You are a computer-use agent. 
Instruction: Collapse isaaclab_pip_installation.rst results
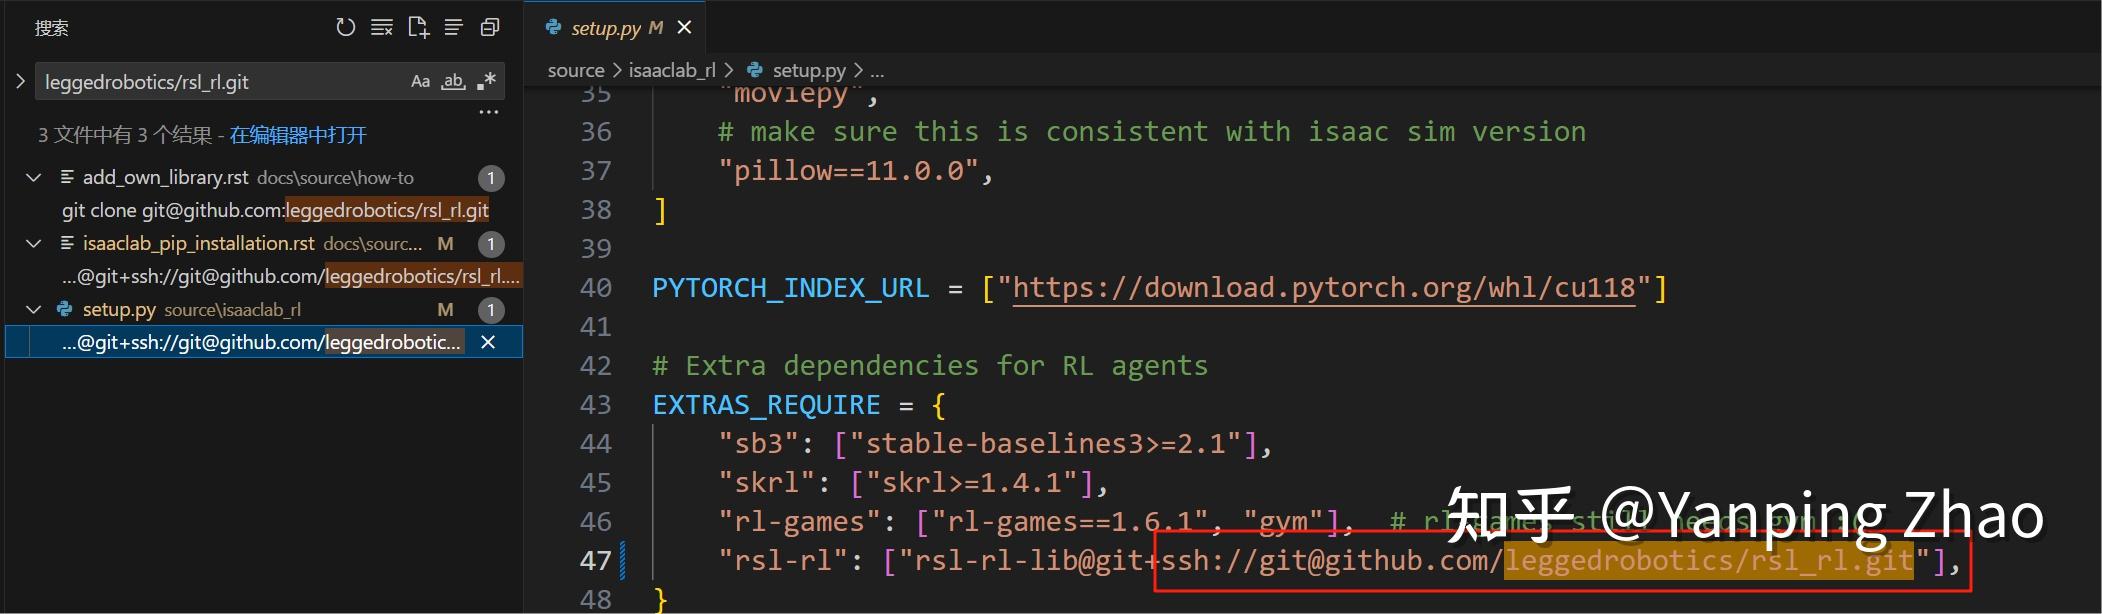pos(33,243)
